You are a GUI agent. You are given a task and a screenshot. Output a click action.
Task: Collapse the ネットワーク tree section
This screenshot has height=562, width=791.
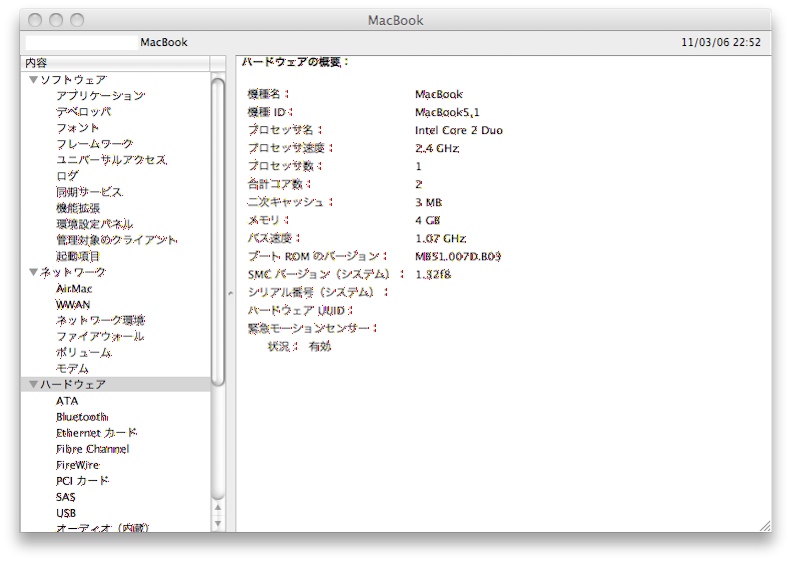(33, 272)
